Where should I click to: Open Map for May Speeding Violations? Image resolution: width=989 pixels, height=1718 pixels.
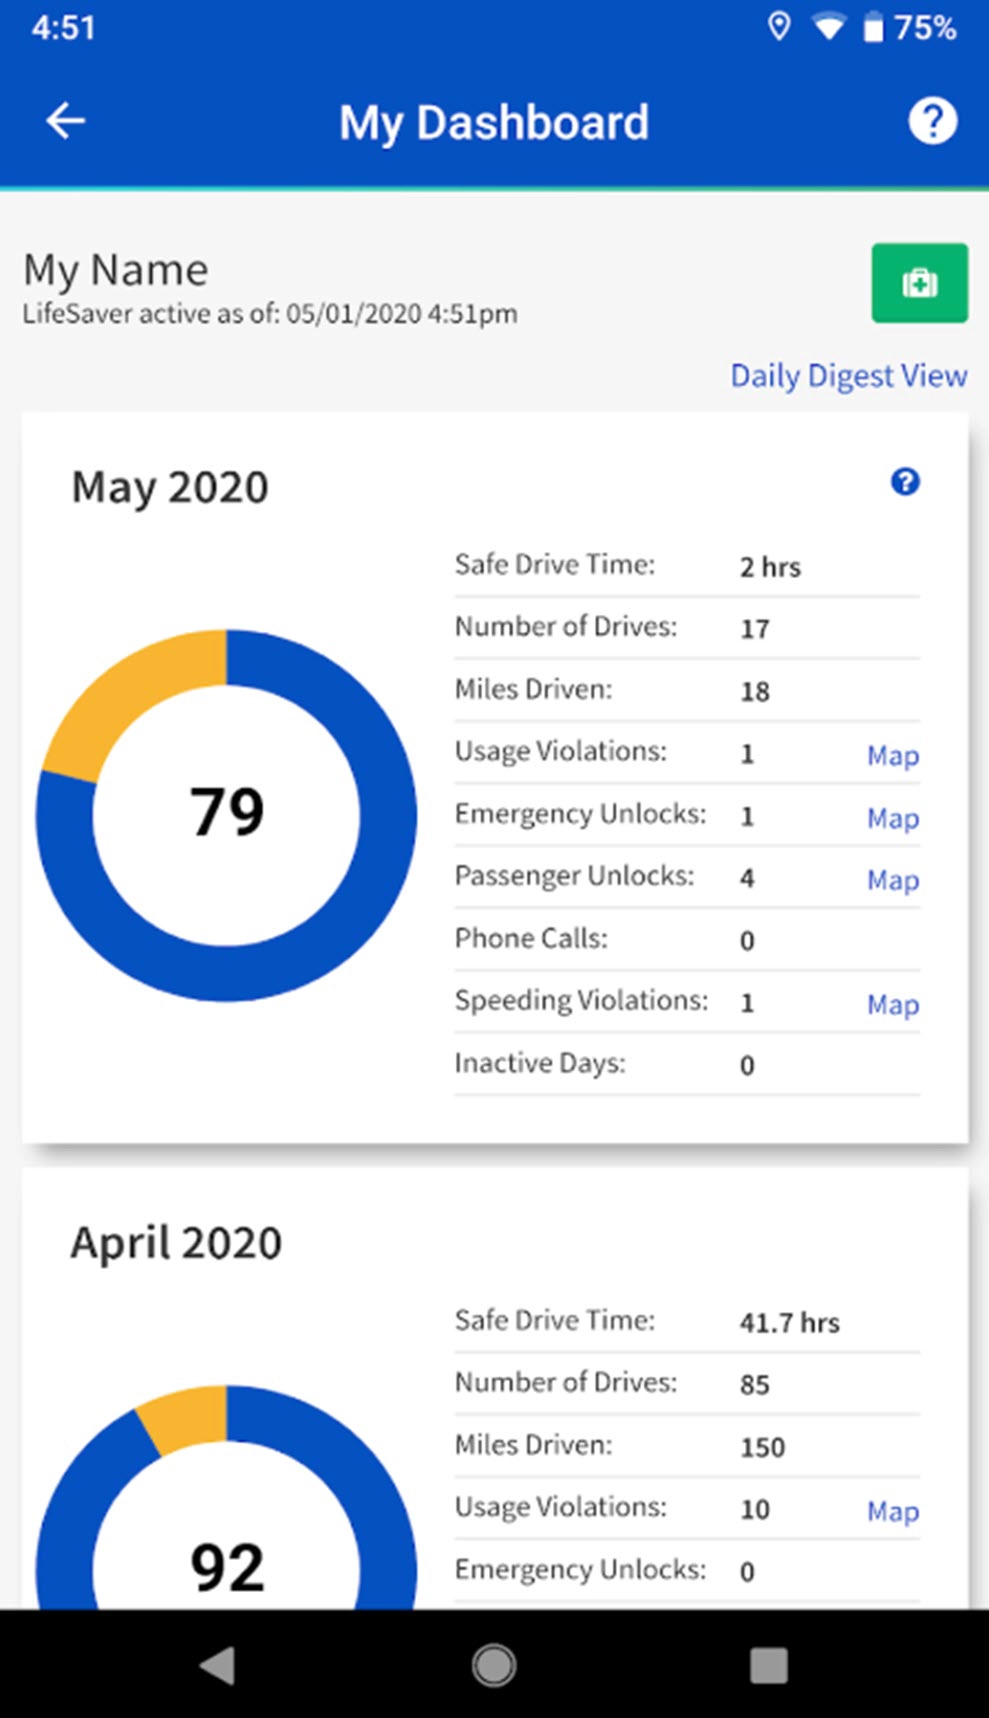pos(892,1004)
